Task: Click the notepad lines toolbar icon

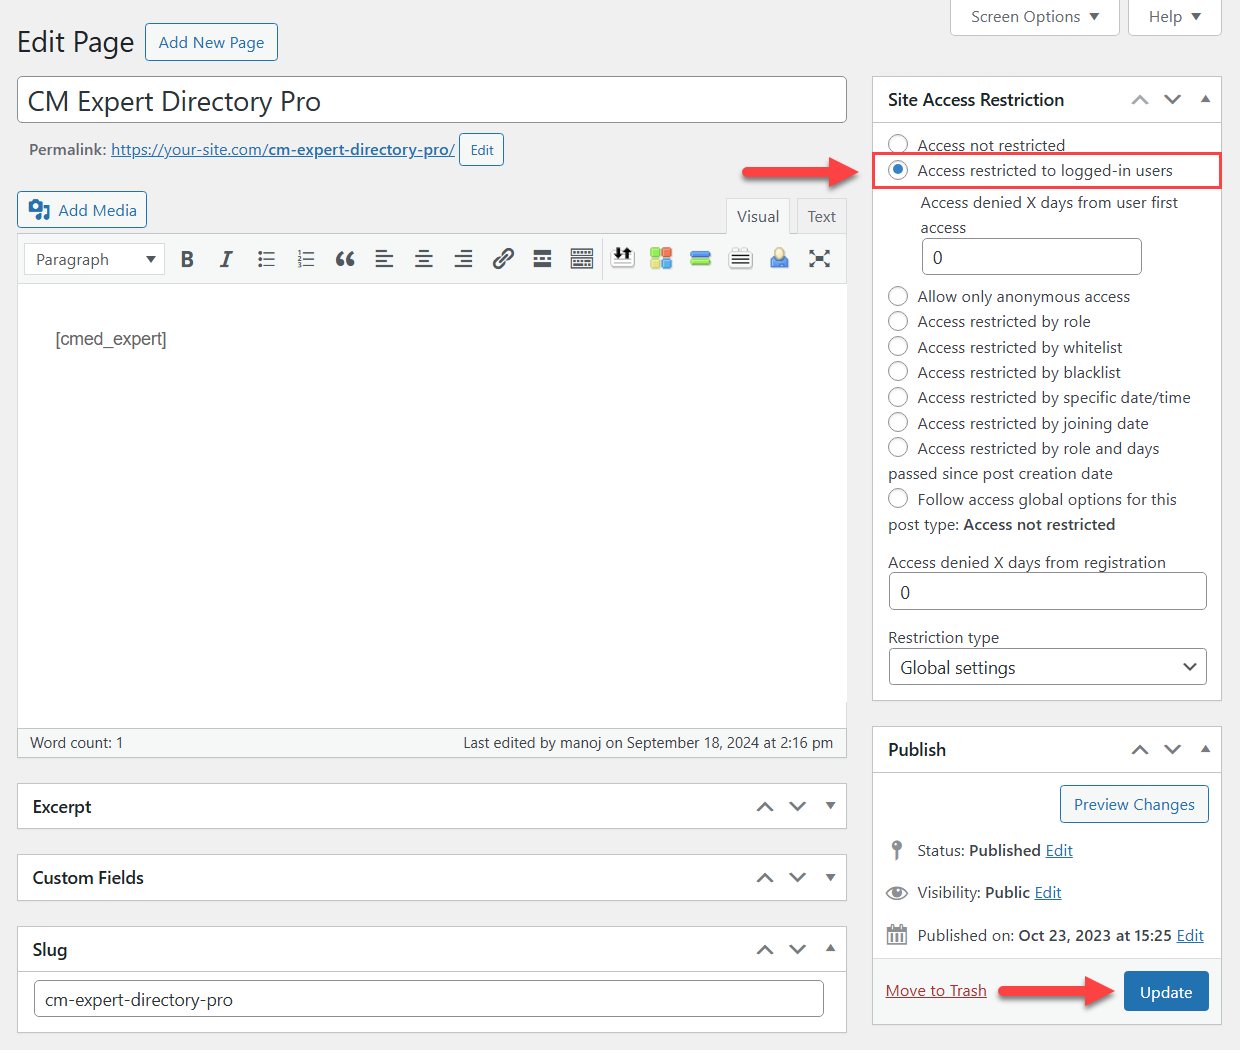Action: 740,258
